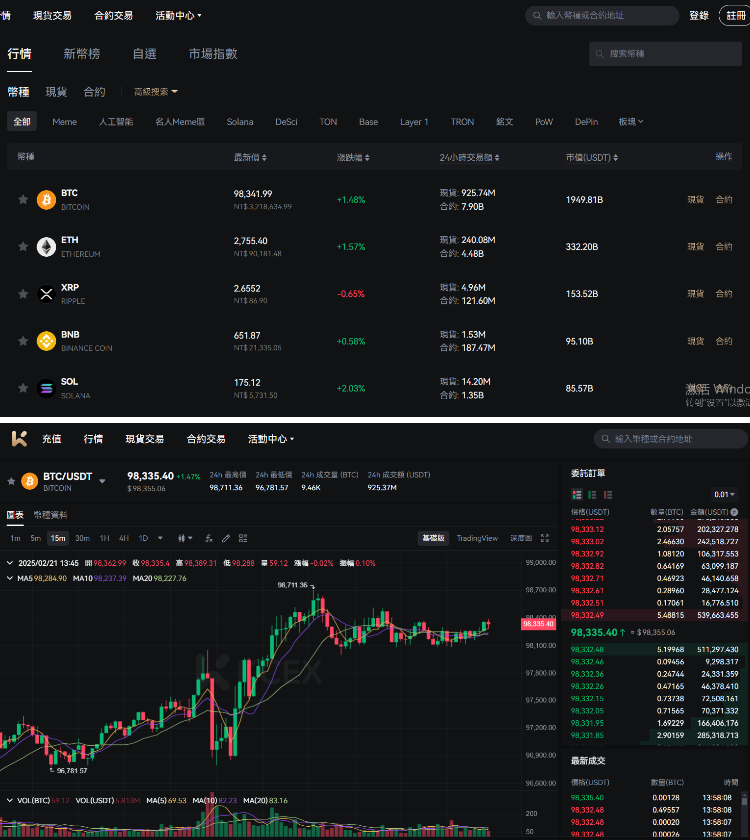Filter coins by Meme category
The width and height of the screenshot is (750, 840).
tap(65, 122)
